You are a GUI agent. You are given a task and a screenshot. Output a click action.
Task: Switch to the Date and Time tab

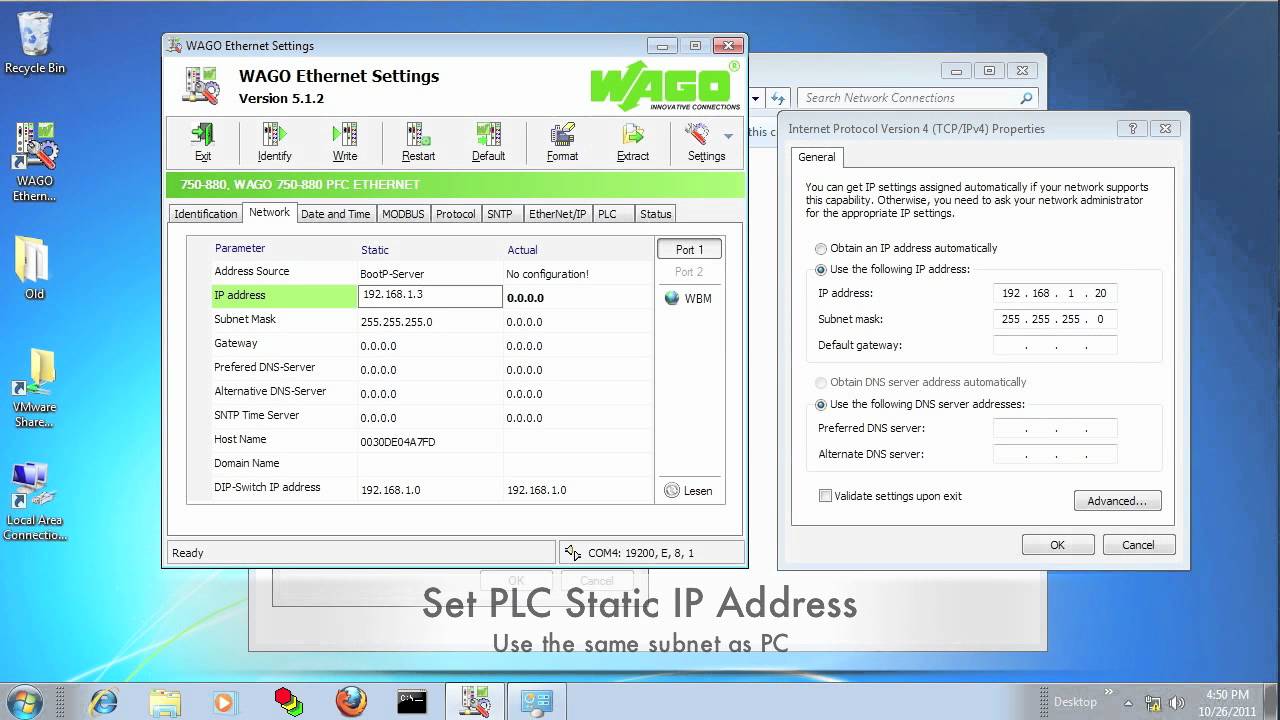[335, 214]
